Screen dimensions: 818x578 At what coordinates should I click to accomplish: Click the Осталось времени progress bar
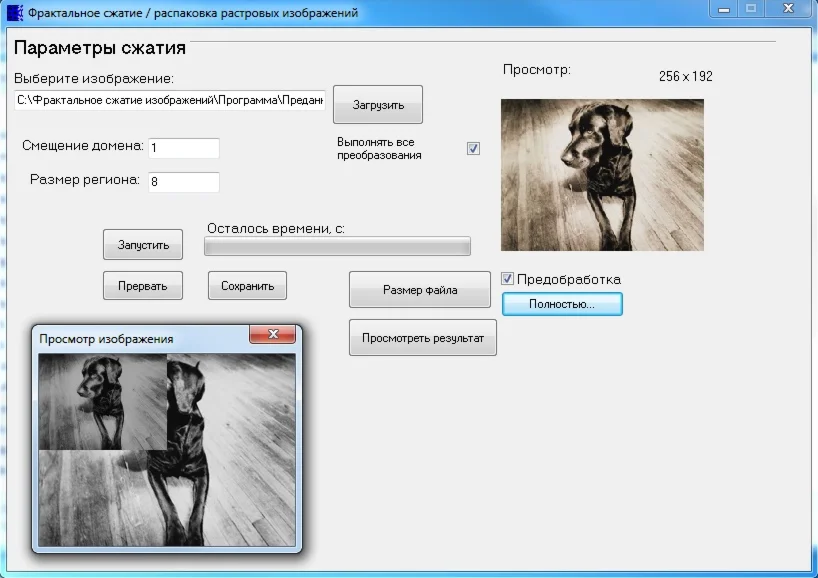337,247
